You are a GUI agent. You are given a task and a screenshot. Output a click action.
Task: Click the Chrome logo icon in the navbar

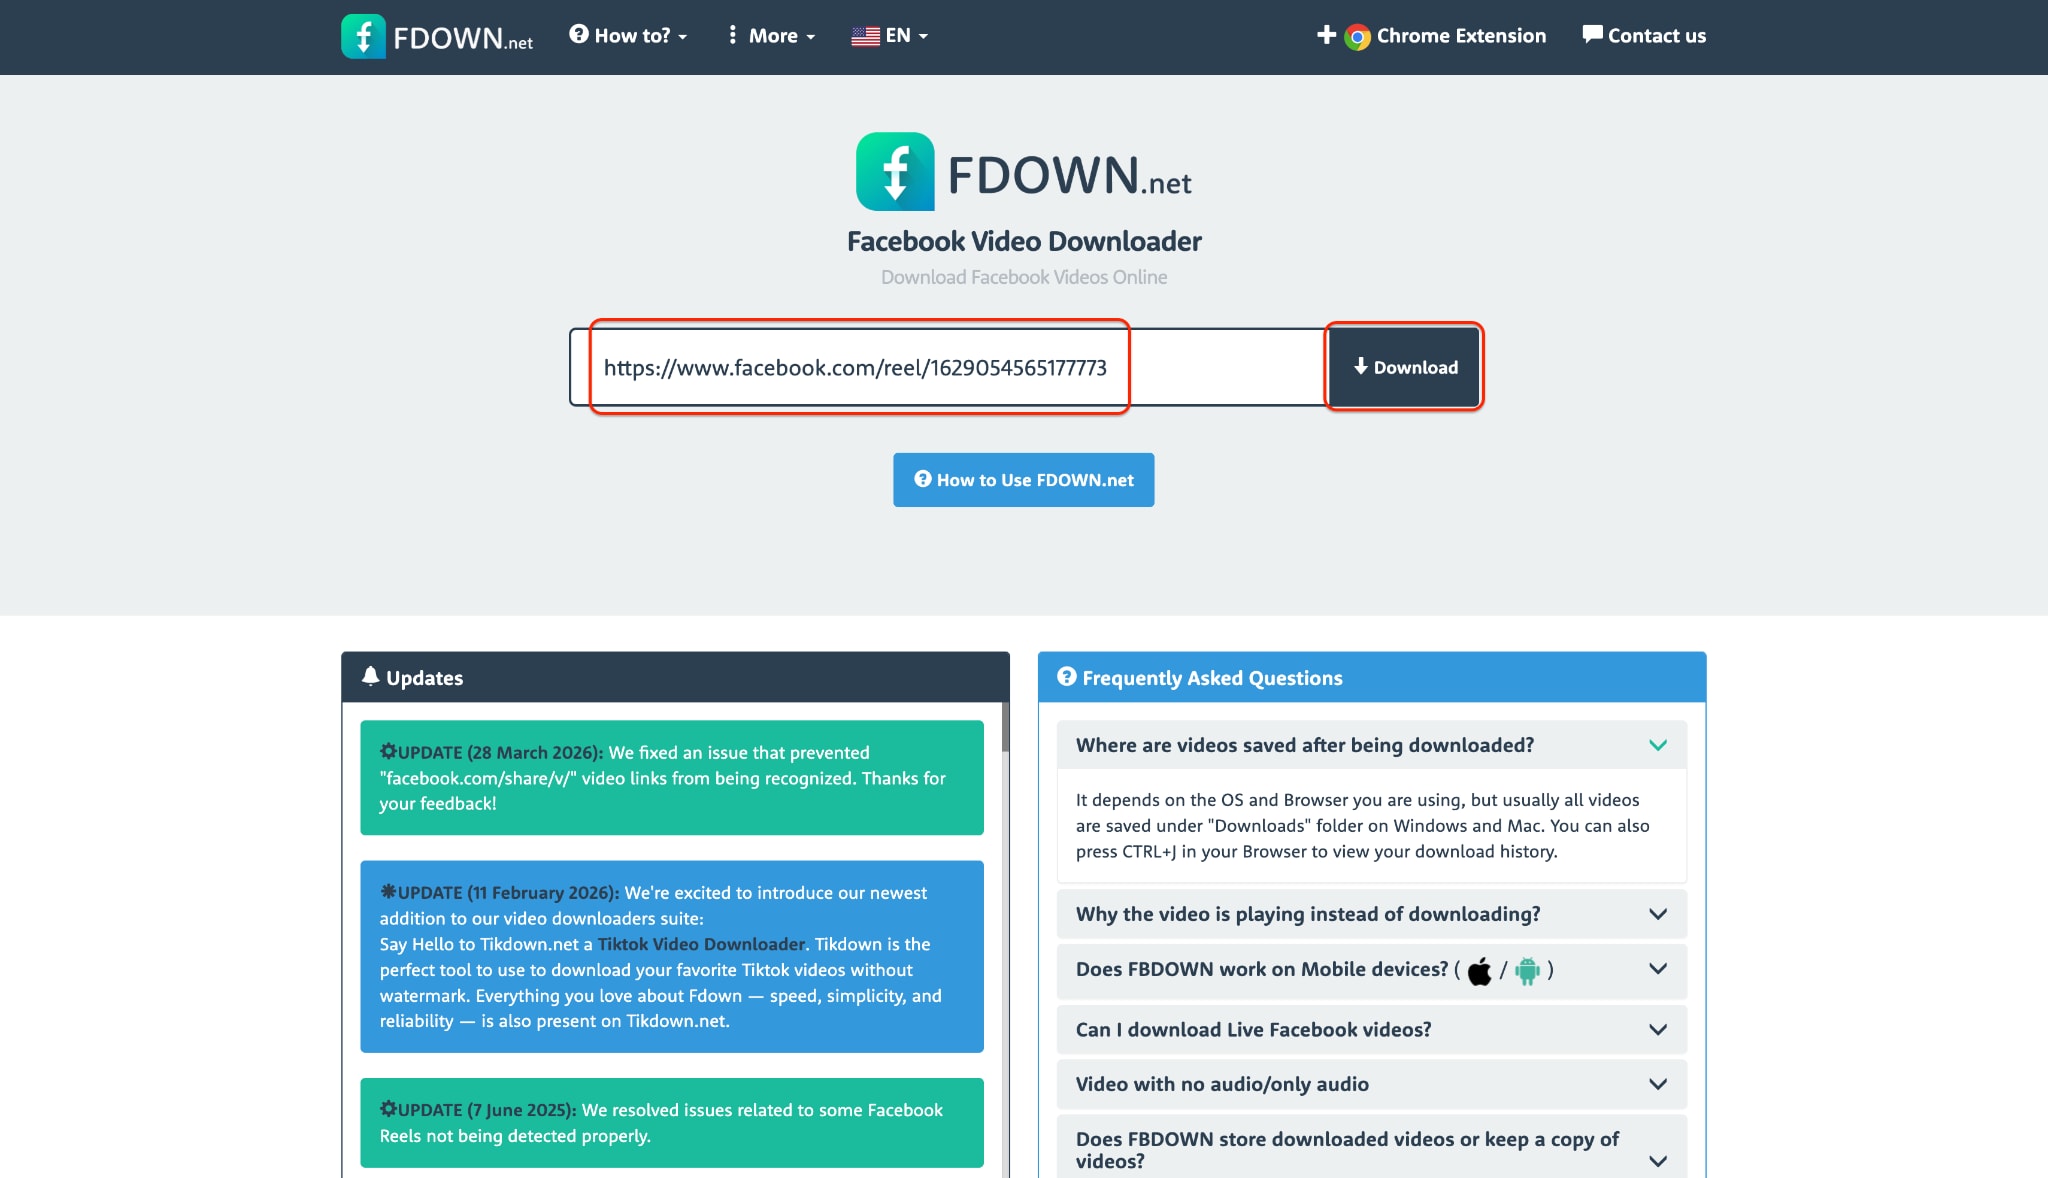click(1357, 37)
